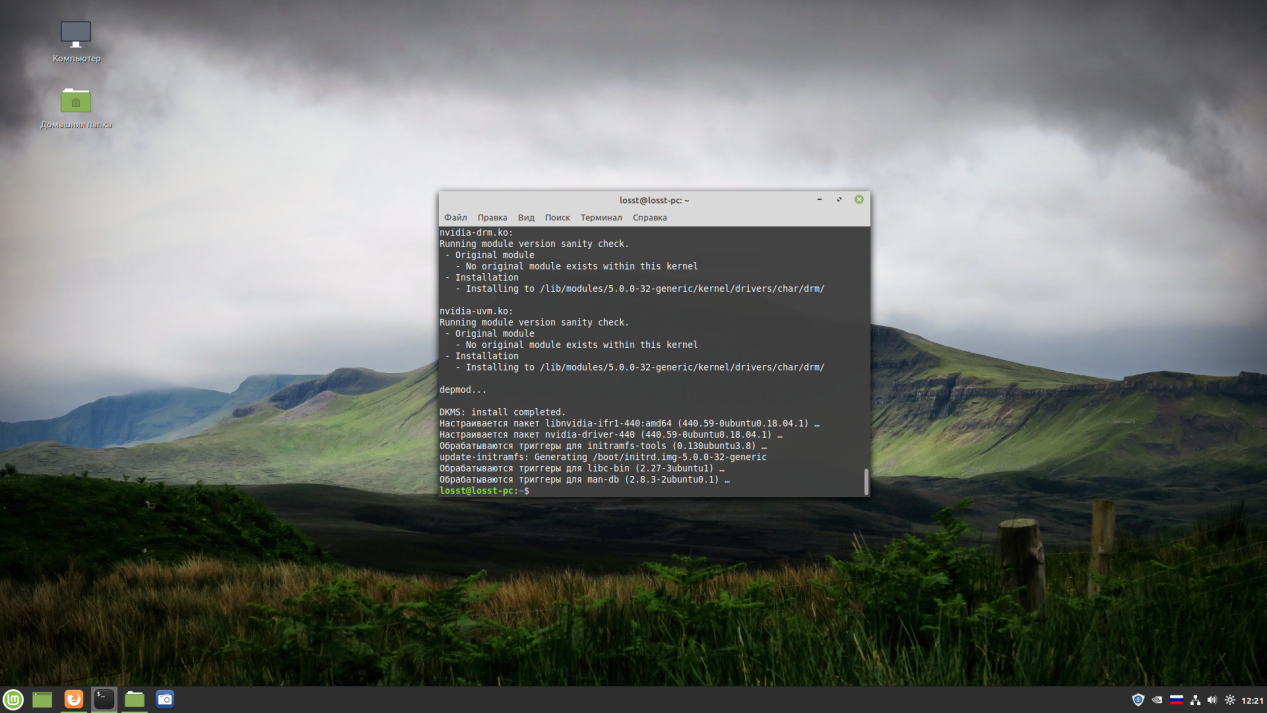Image resolution: width=1267 pixels, height=713 pixels.
Task: Open the file manager from the panel
Action: click(x=135, y=700)
